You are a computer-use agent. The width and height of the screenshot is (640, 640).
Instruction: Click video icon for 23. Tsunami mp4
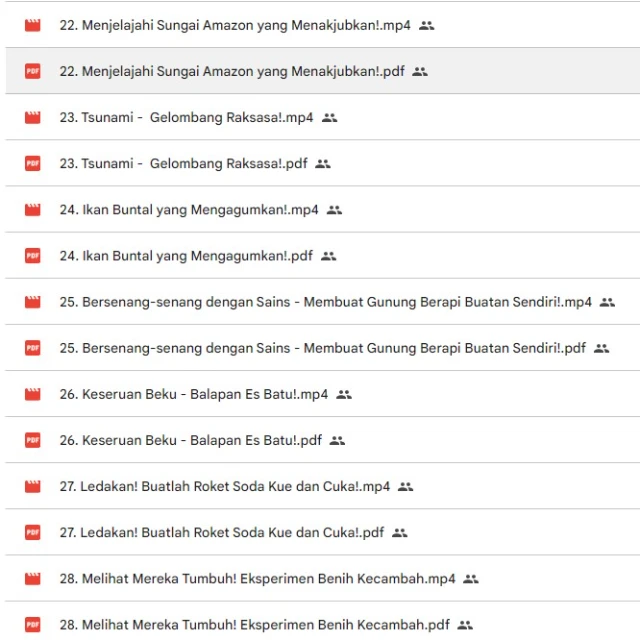point(33,118)
